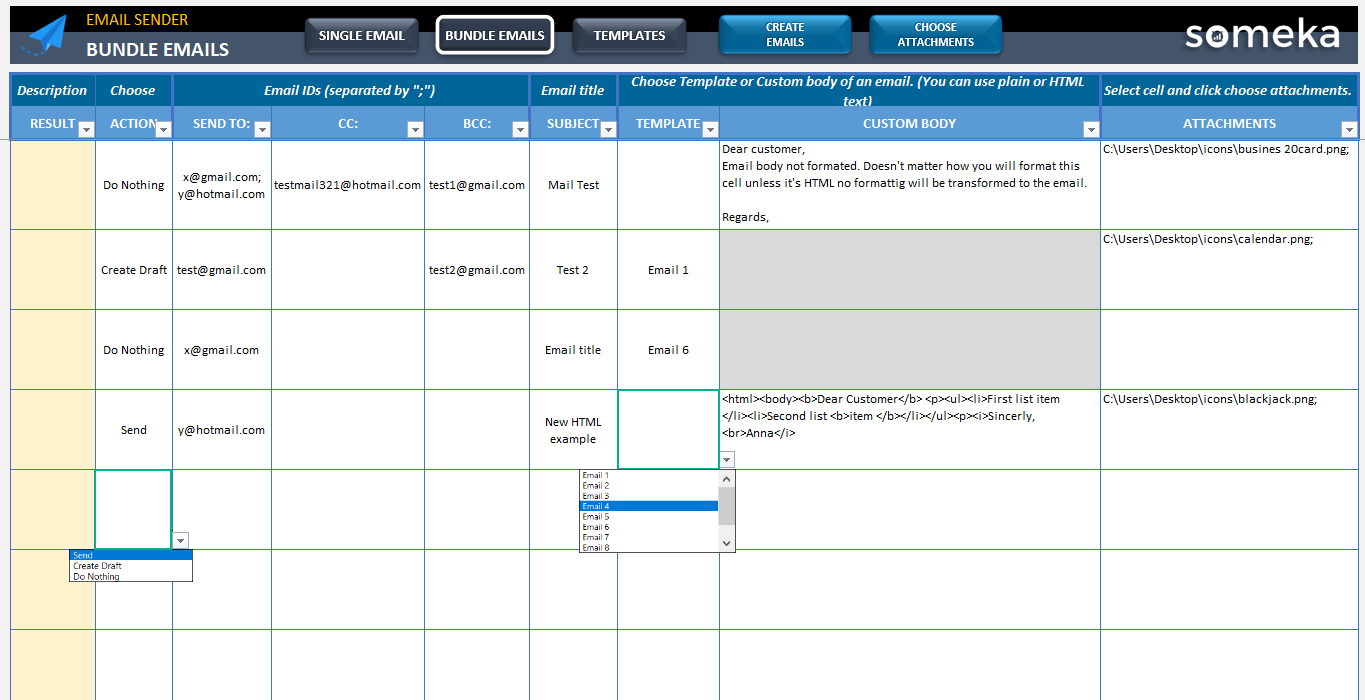The image size is (1365, 700).
Task: Expand the CUSTOM BODY filter dropdown
Action: coord(1091,129)
